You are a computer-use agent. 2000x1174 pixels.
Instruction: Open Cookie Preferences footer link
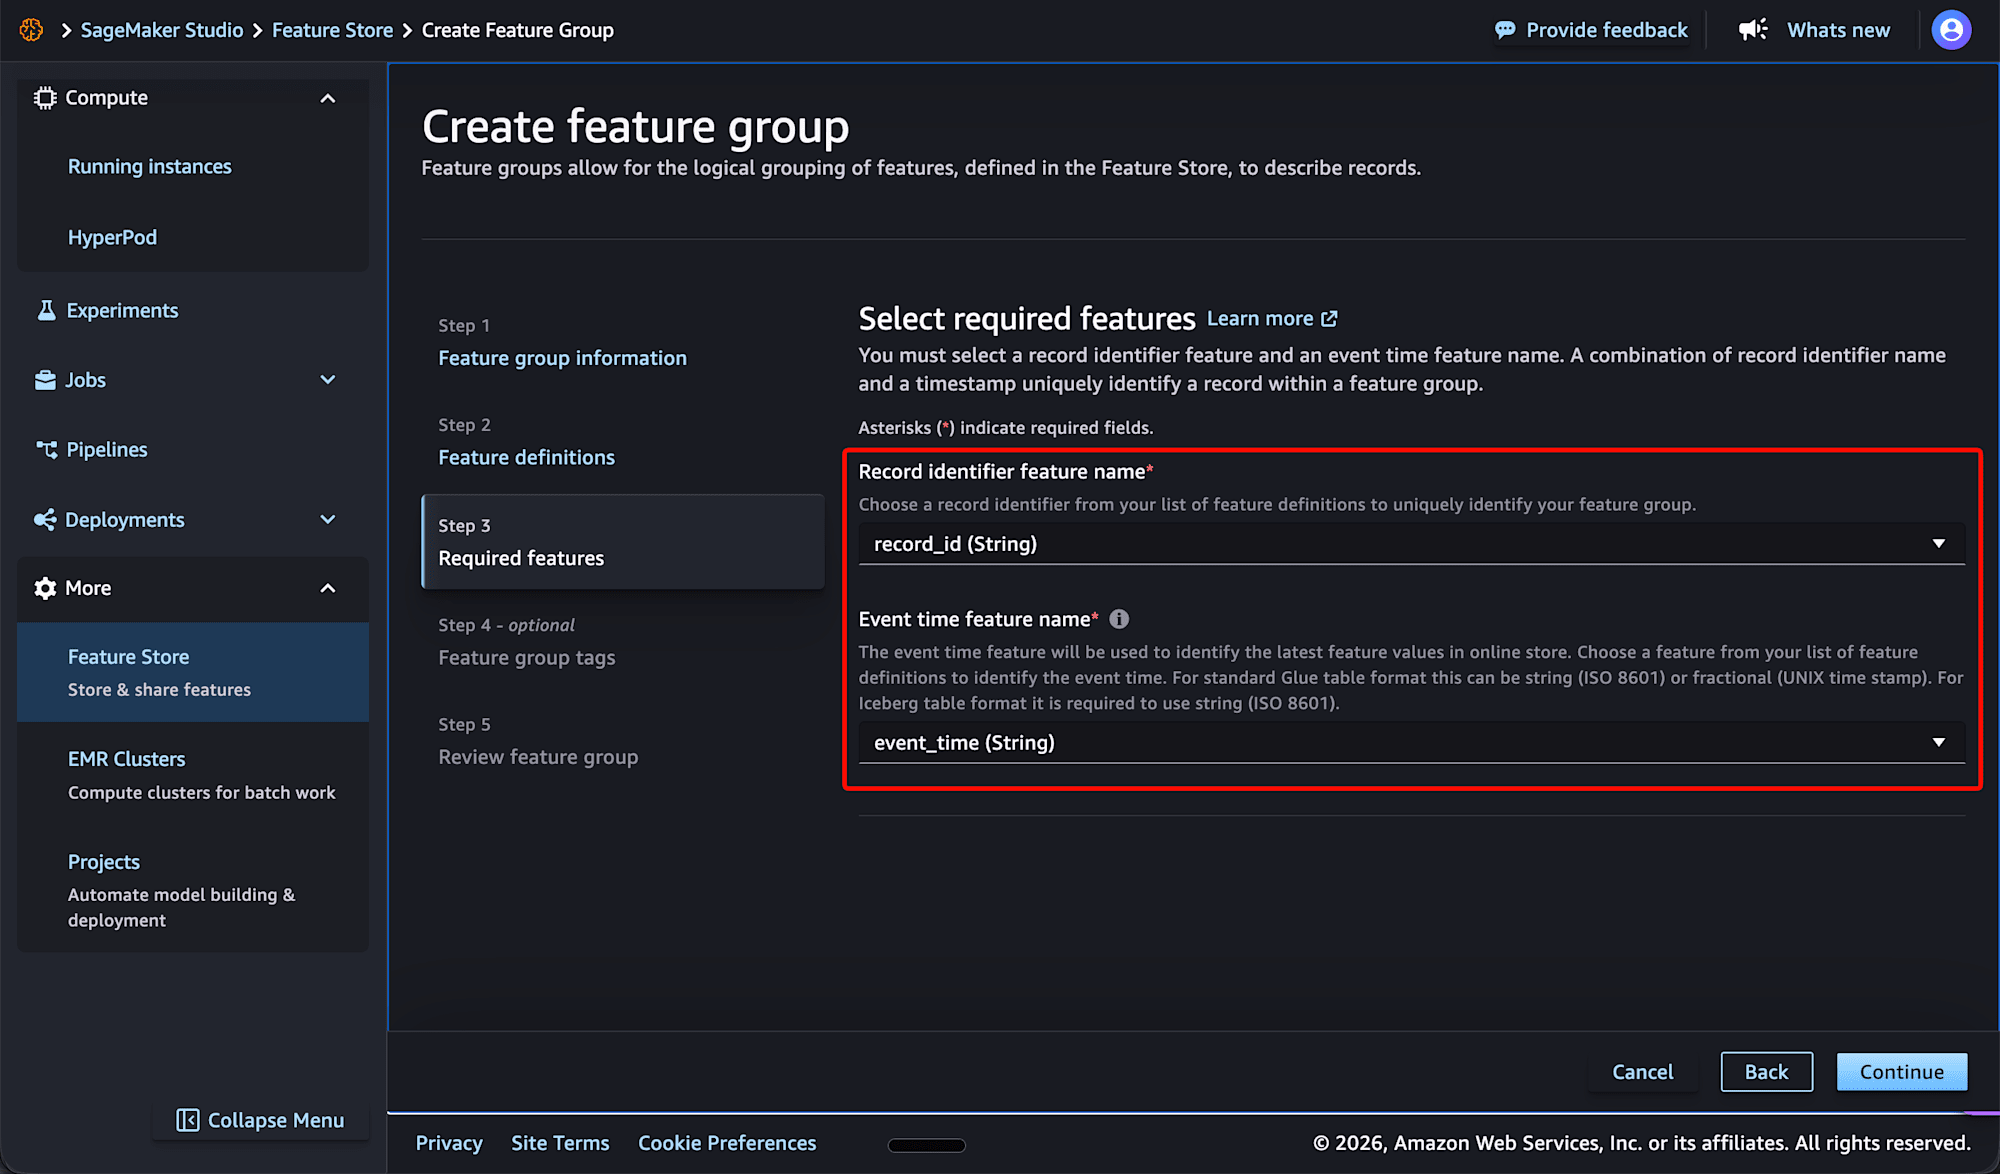(727, 1143)
